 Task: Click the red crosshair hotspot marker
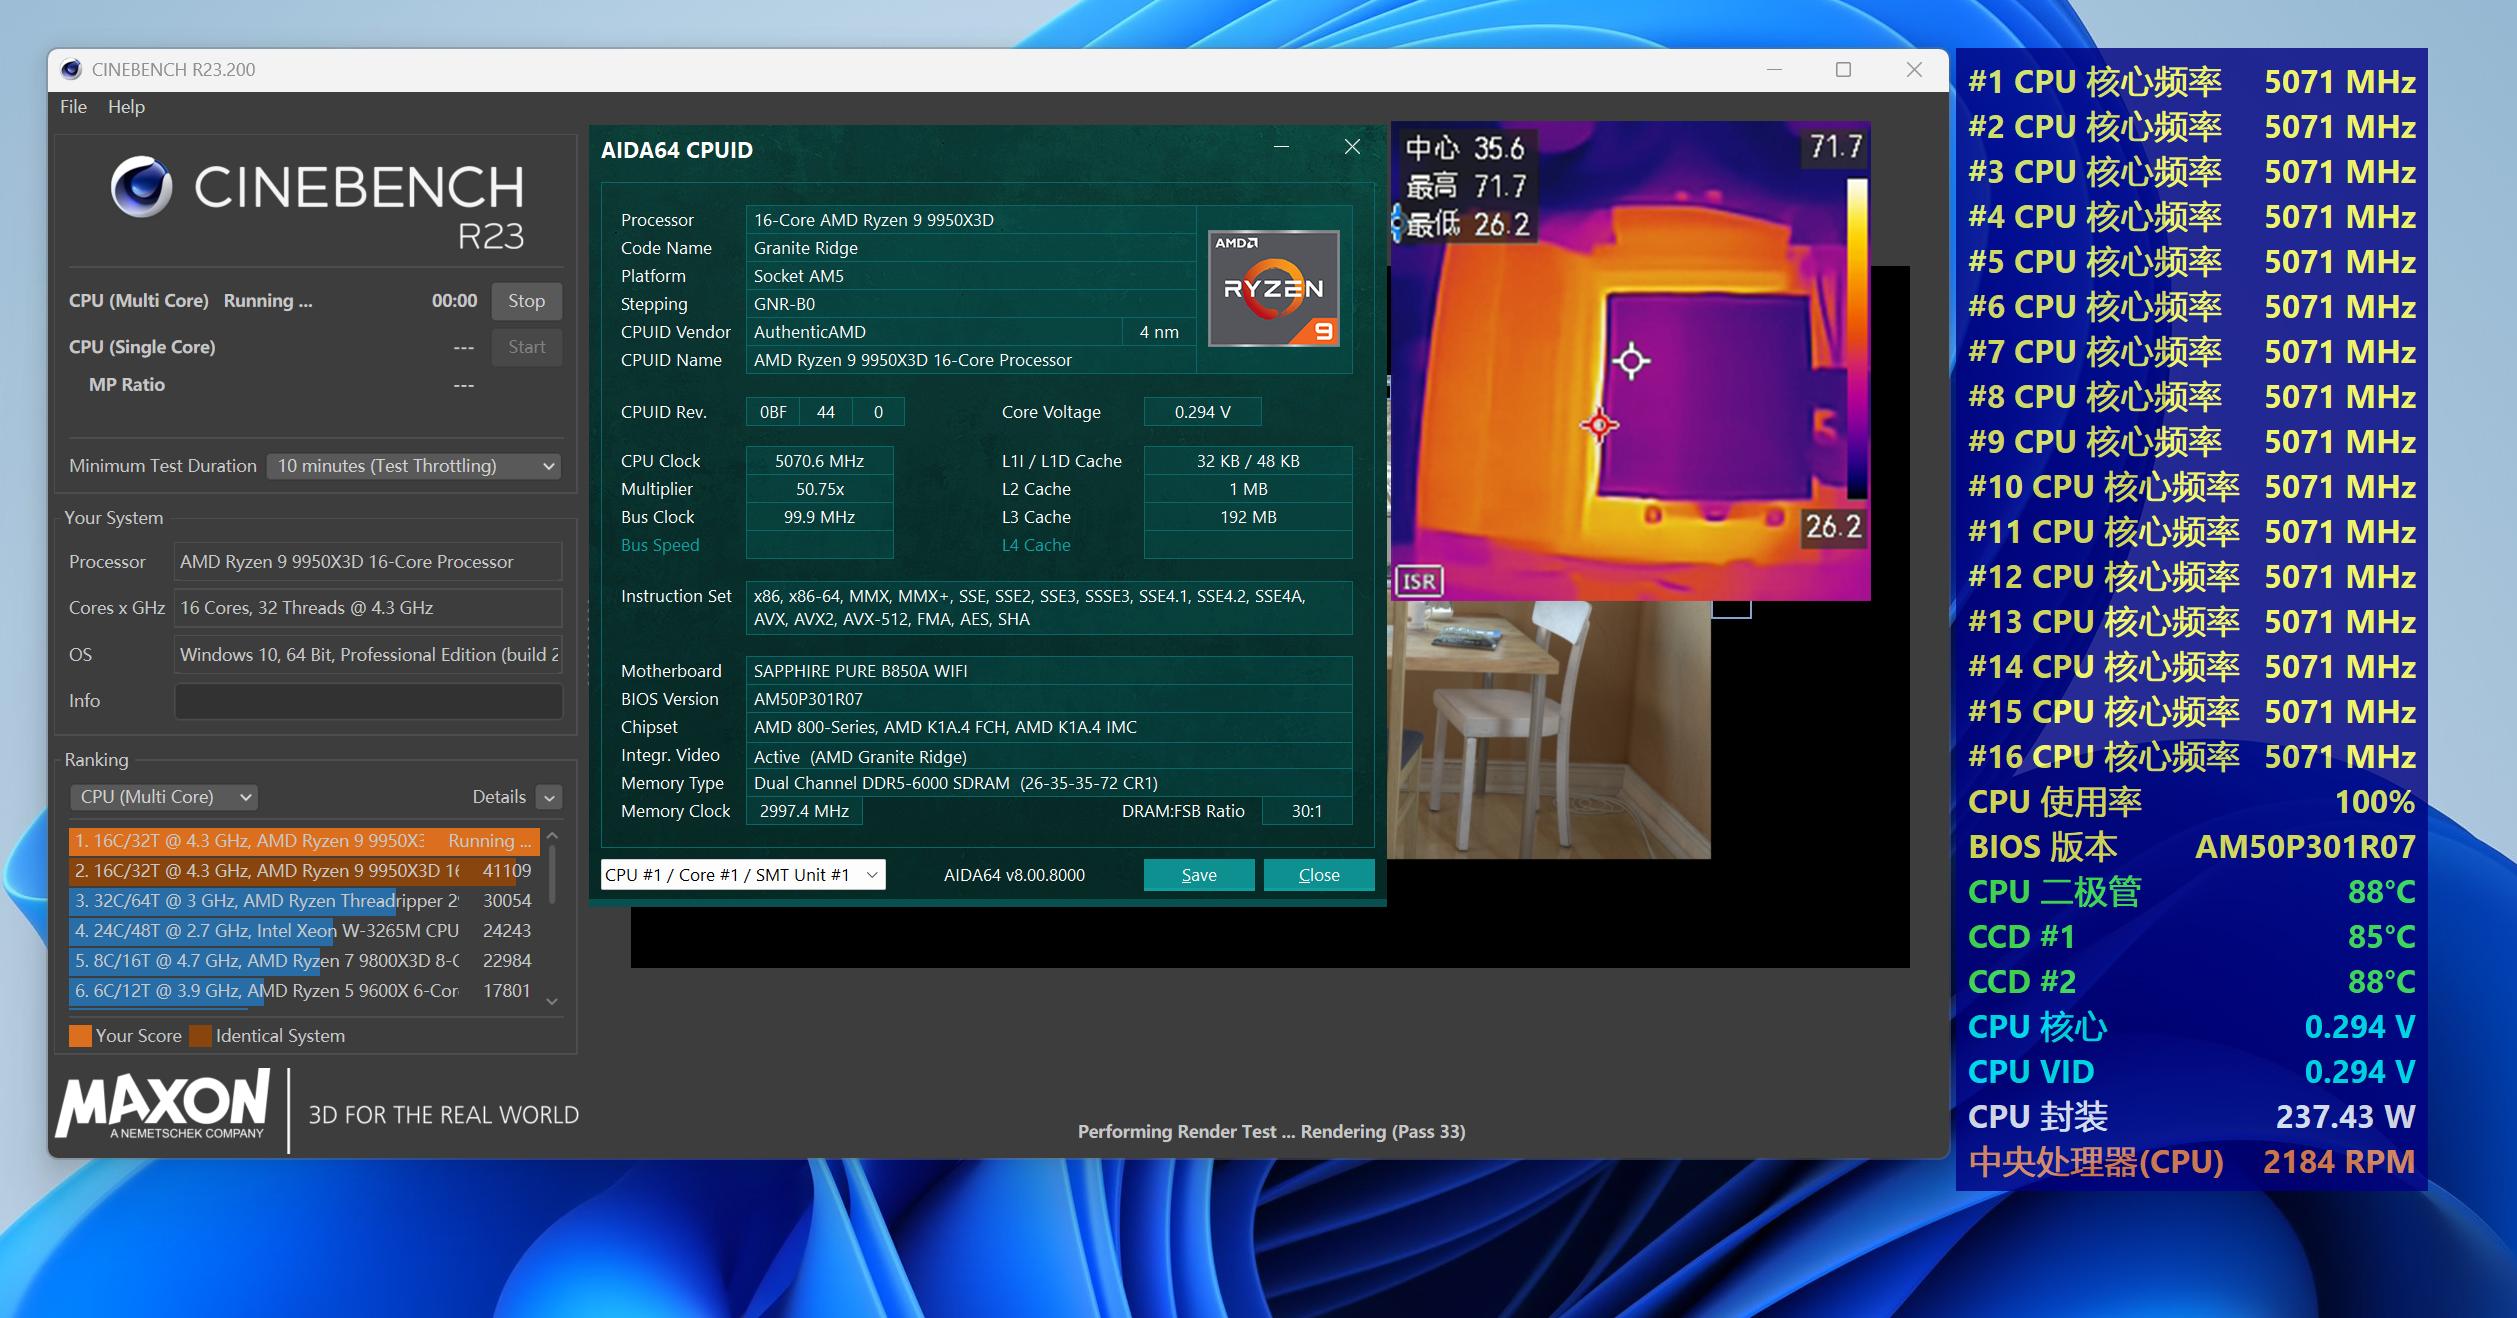coord(1600,425)
